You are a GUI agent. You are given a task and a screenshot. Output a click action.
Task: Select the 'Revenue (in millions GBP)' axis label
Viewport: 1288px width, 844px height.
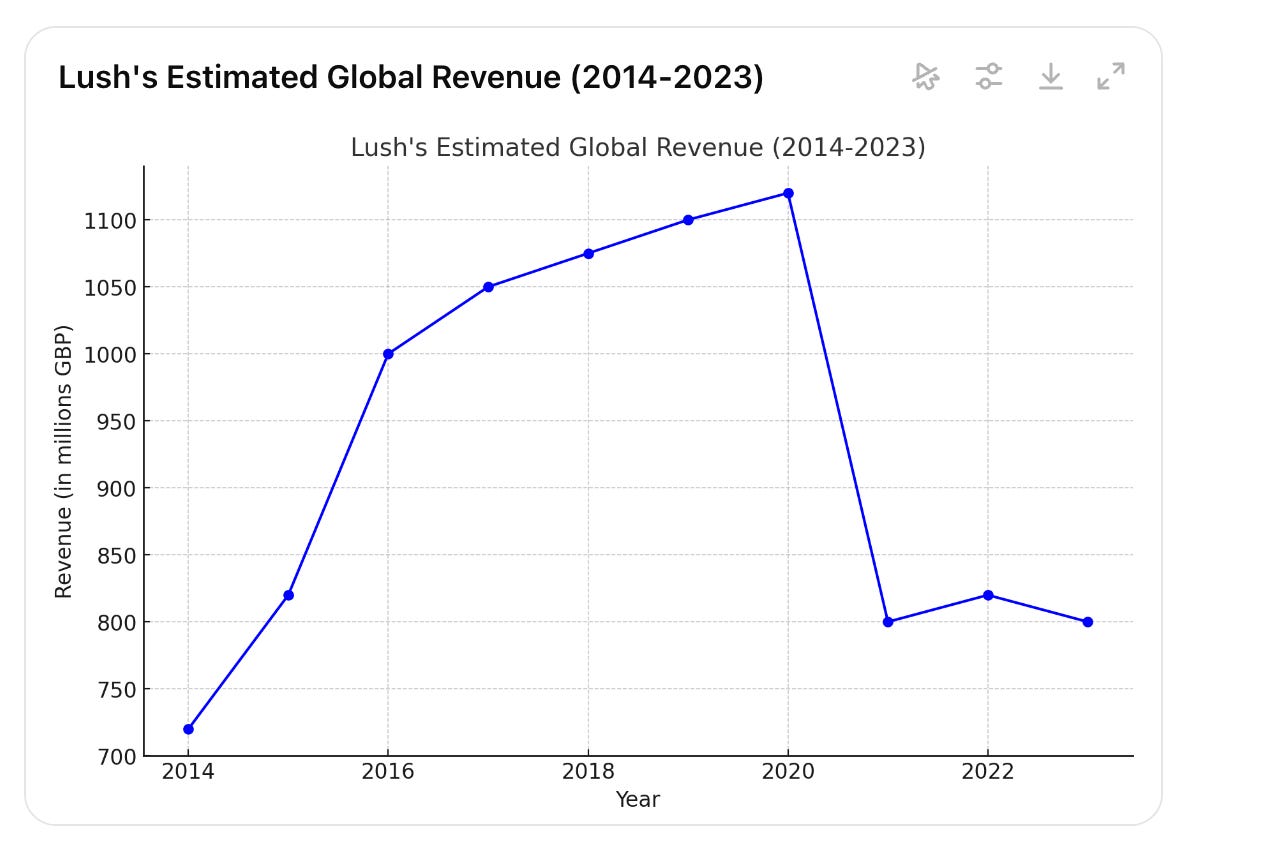click(x=64, y=461)
